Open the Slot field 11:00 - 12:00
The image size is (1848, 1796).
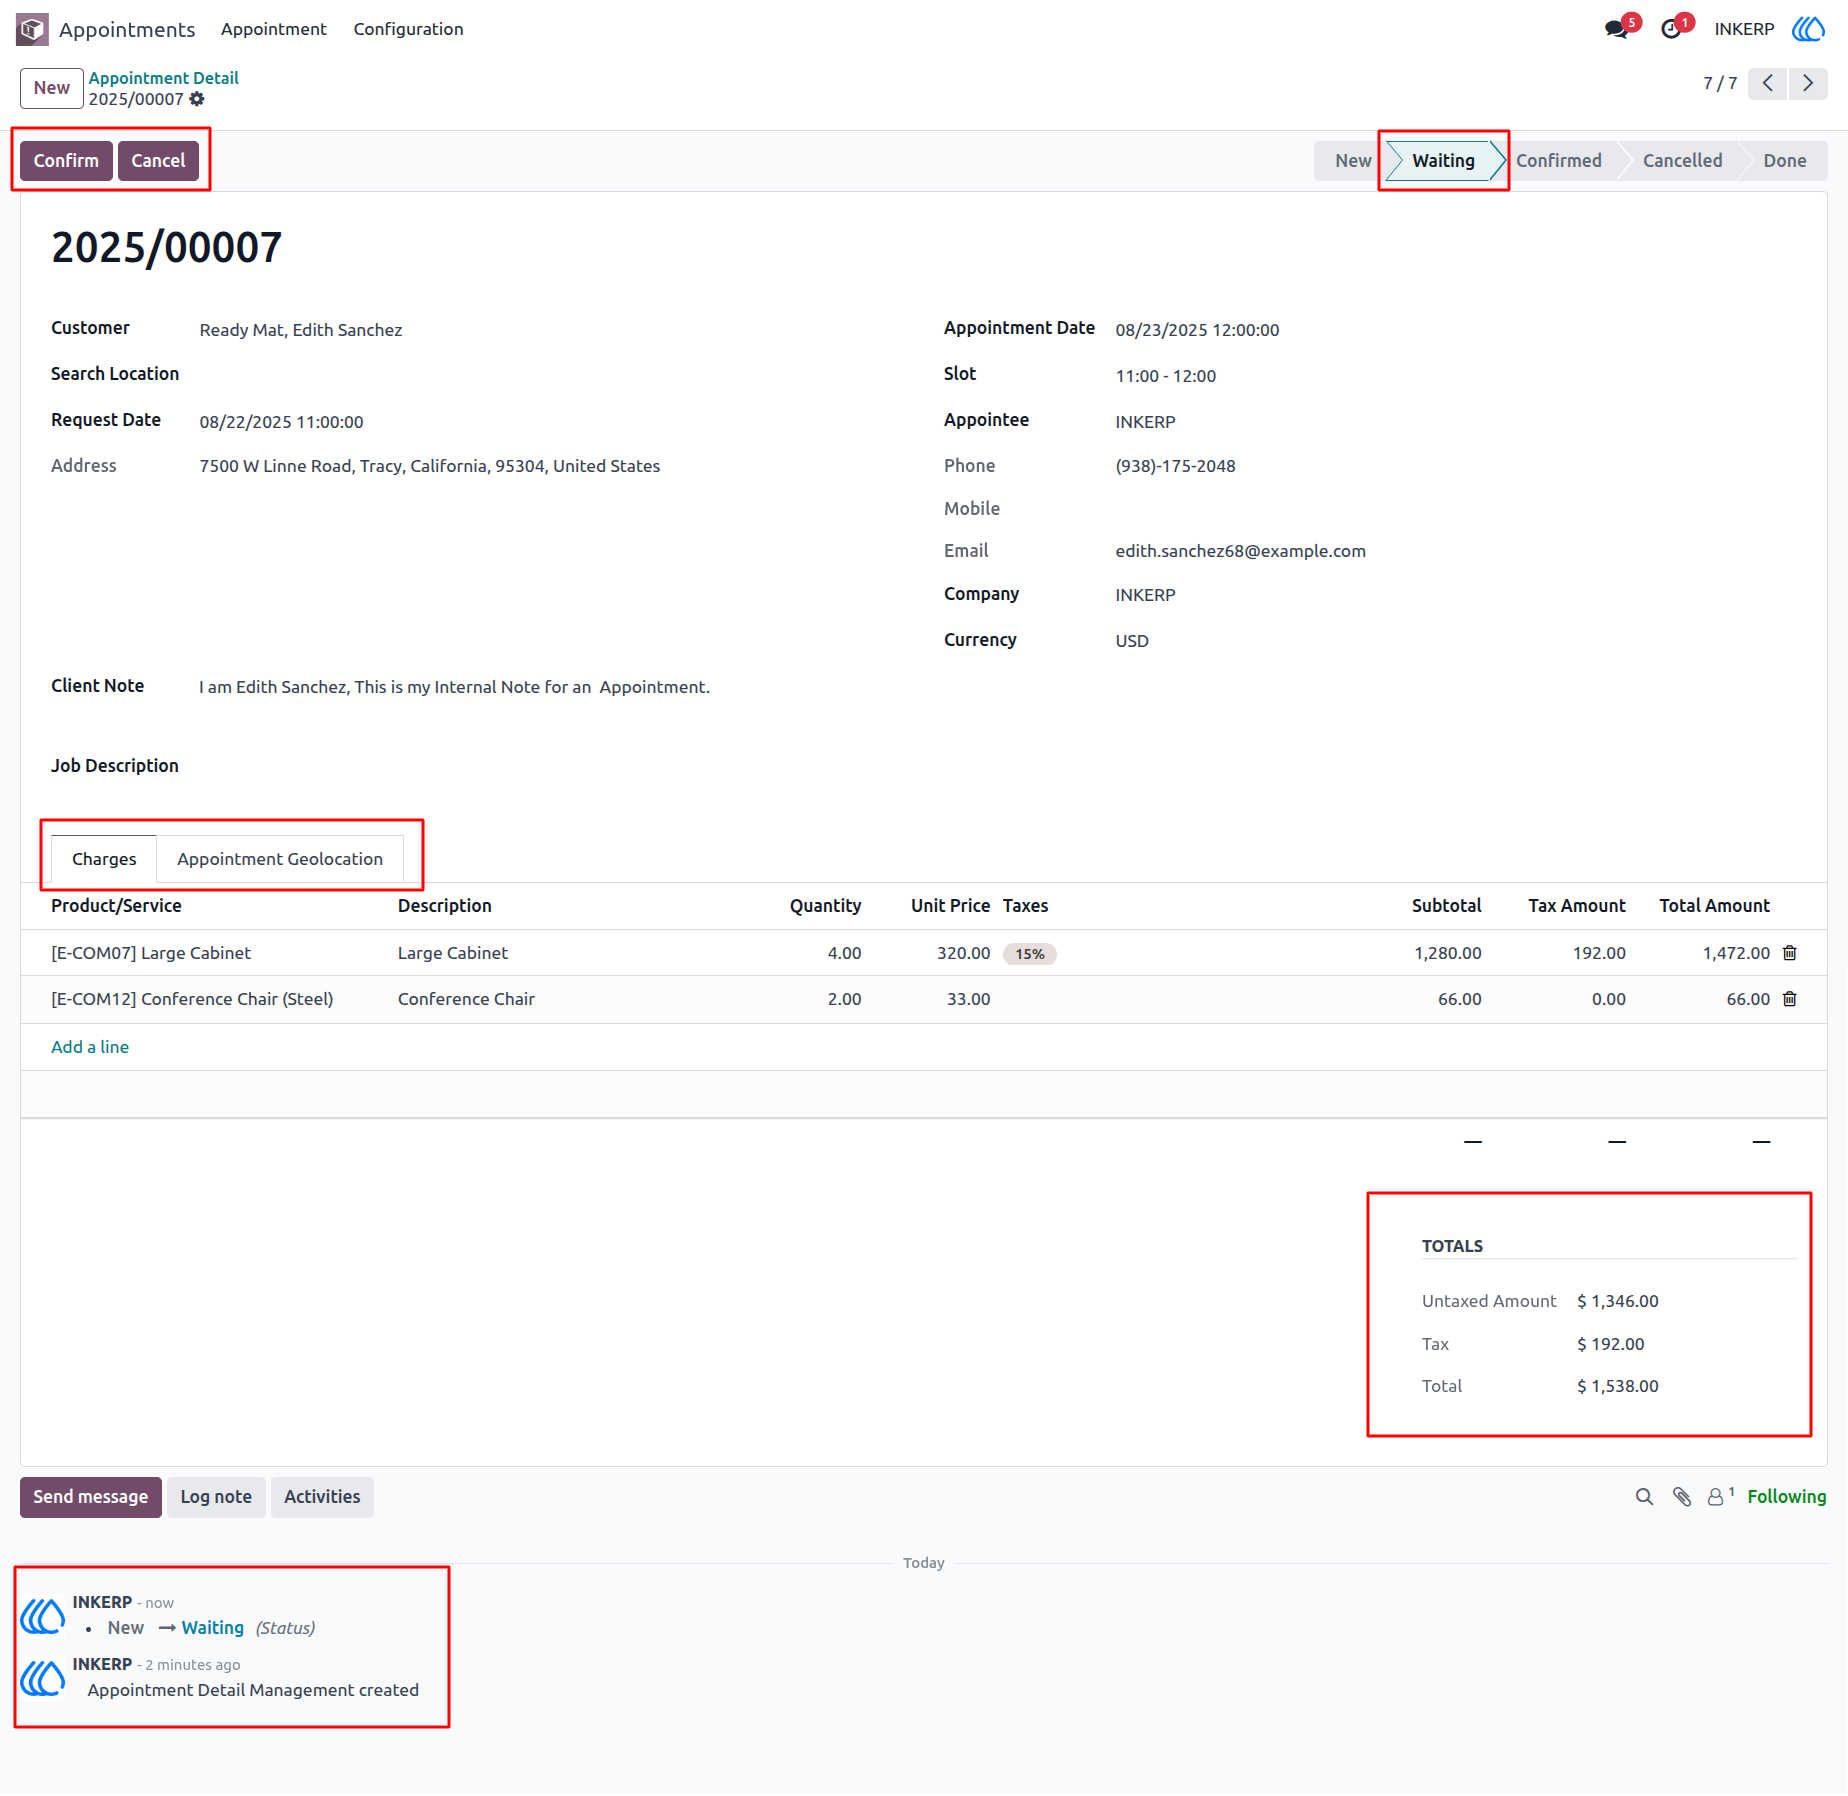pos(1166,376)
